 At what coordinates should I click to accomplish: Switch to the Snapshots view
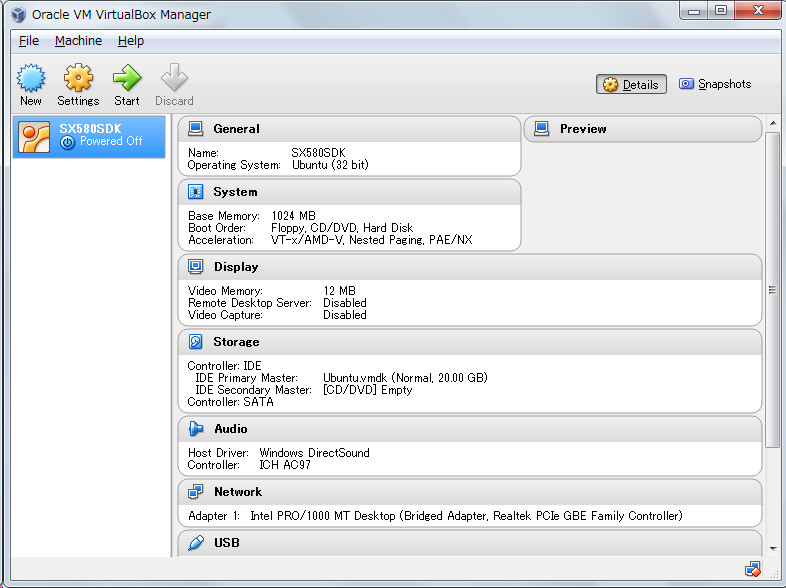(715, 84)
